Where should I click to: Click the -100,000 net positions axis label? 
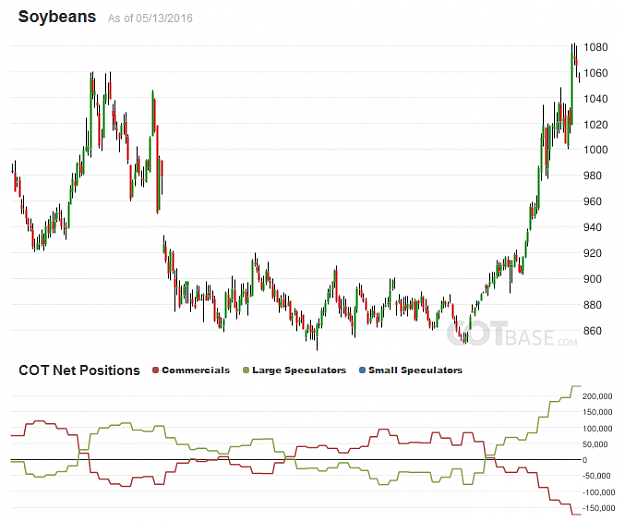(599, 492)
